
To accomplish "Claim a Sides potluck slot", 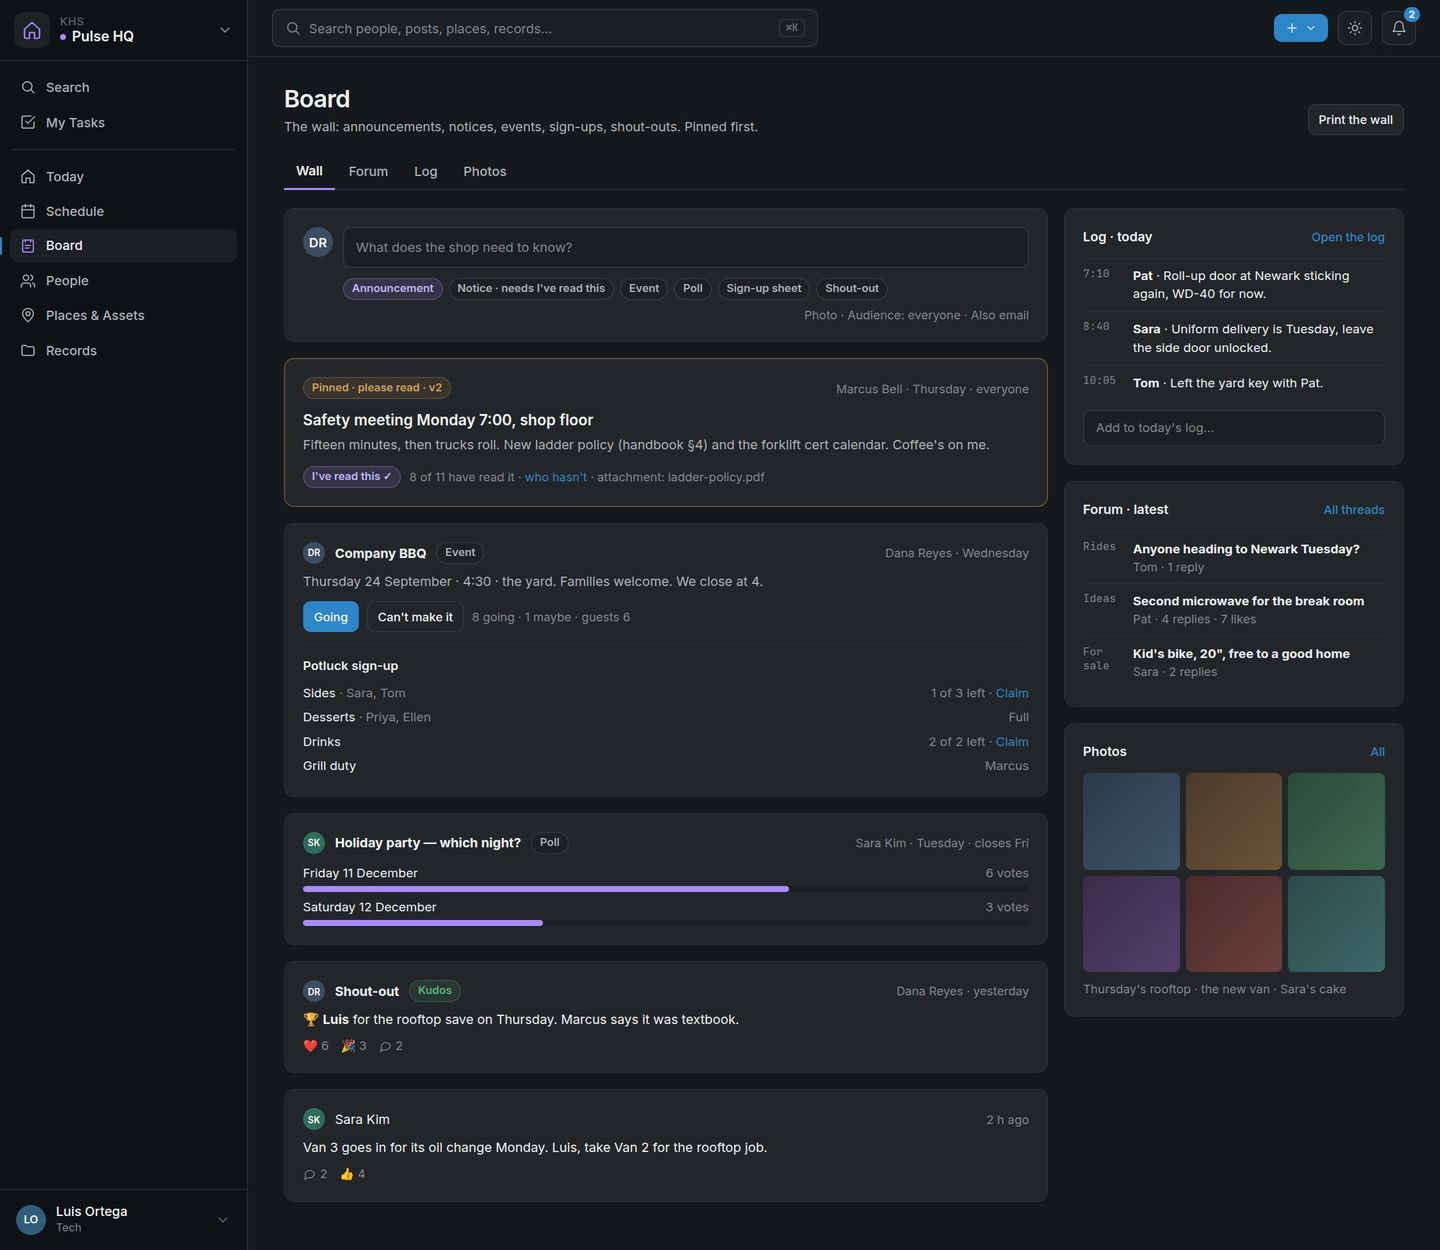I will click(x=1012, y=694).
